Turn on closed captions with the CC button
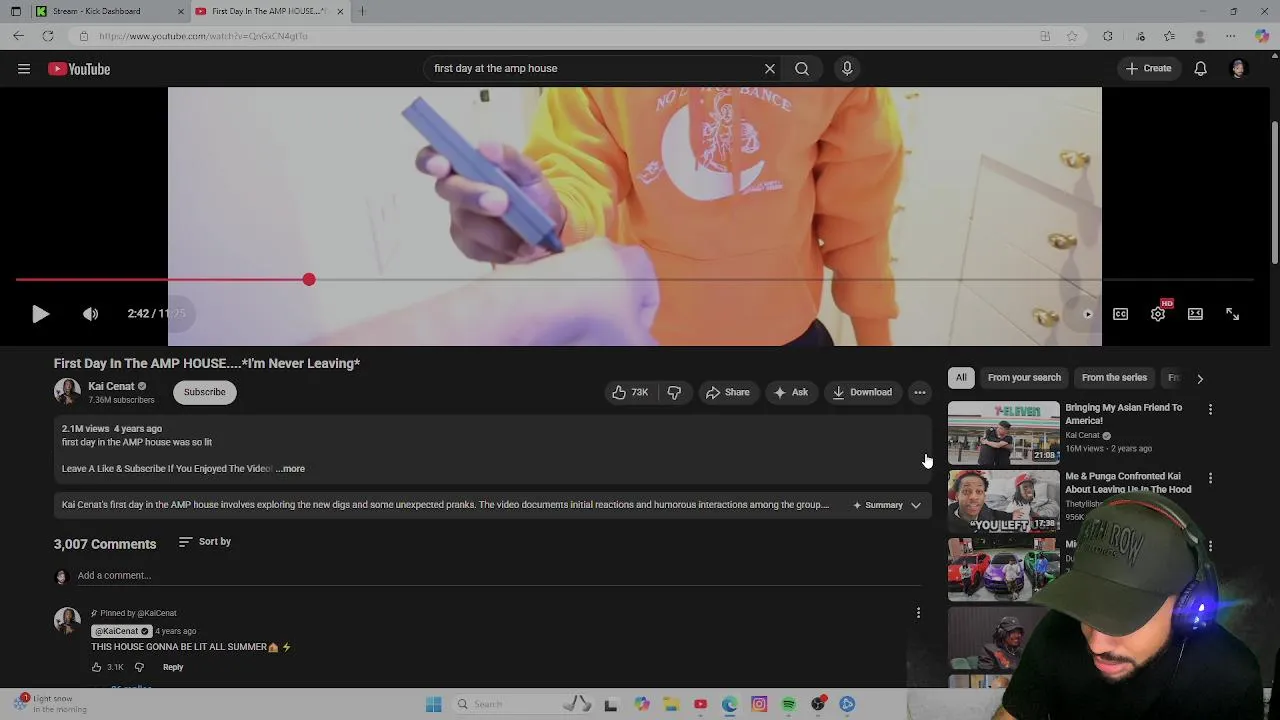 1120,314
